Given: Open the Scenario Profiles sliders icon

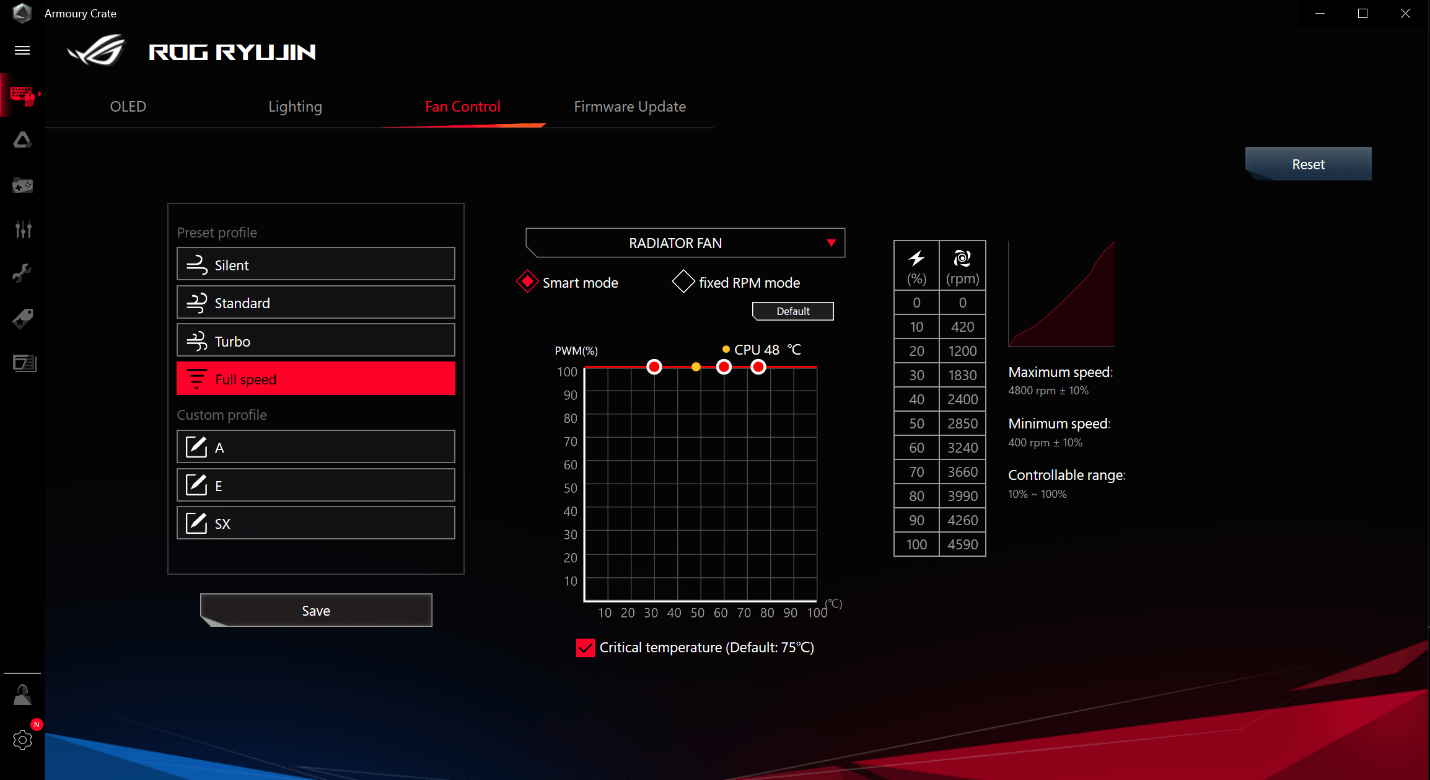Looking at the screenshot, I should click(23, 230).
